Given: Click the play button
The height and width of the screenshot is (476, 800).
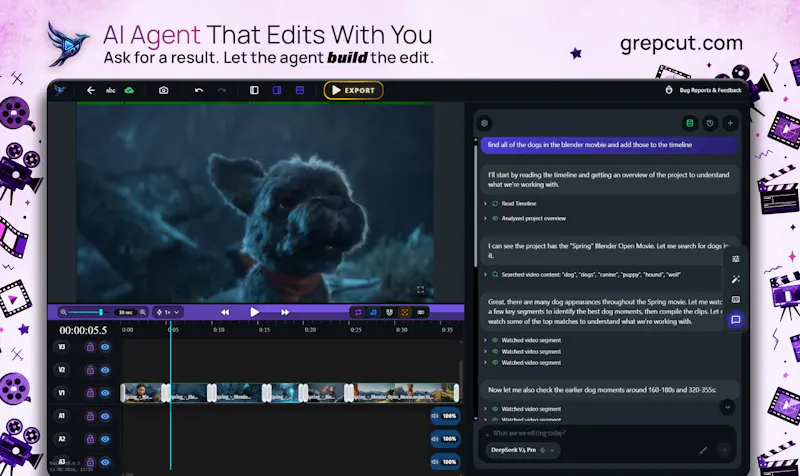Looking at the screenshot, I should click(255, 312).
